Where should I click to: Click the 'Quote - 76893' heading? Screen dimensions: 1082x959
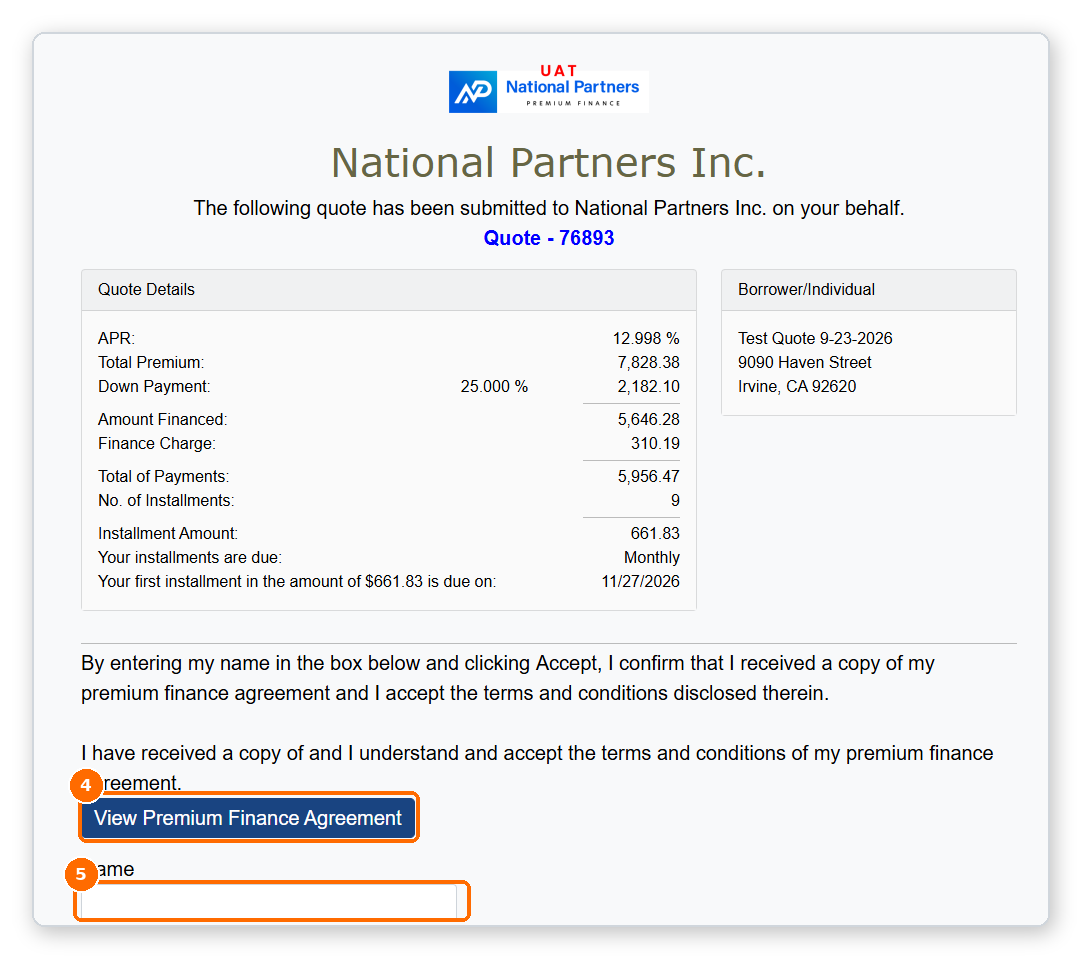pyautogui.click(x=549, y=238)
